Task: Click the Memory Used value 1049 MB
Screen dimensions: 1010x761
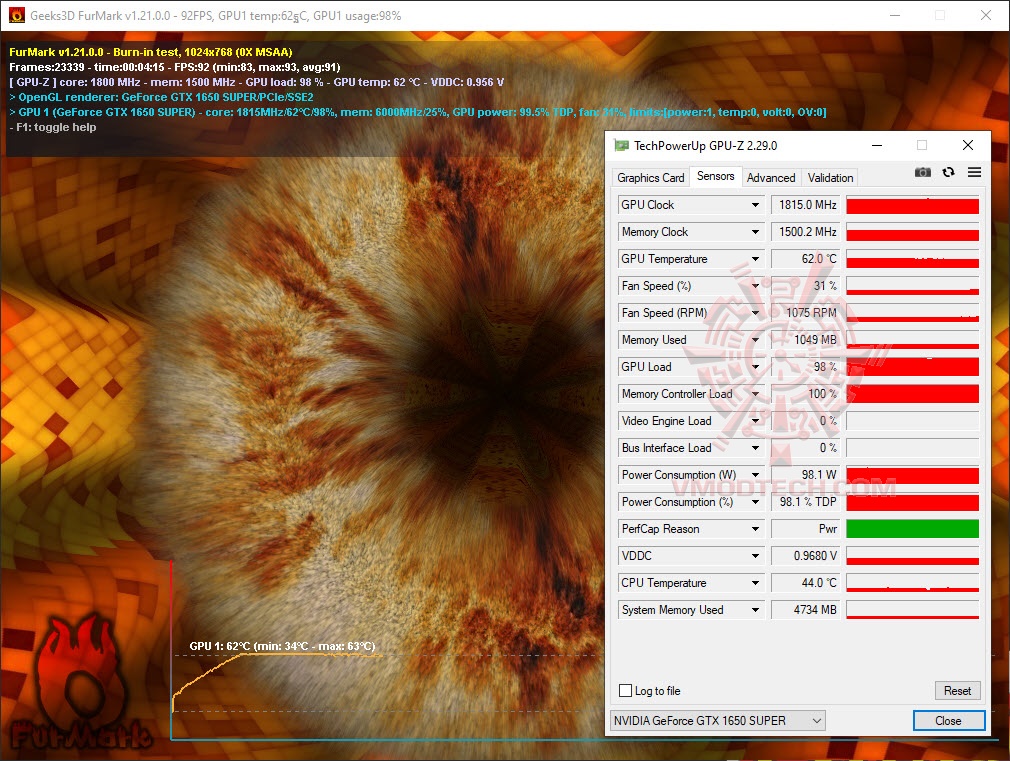Action: pos(806,340)
